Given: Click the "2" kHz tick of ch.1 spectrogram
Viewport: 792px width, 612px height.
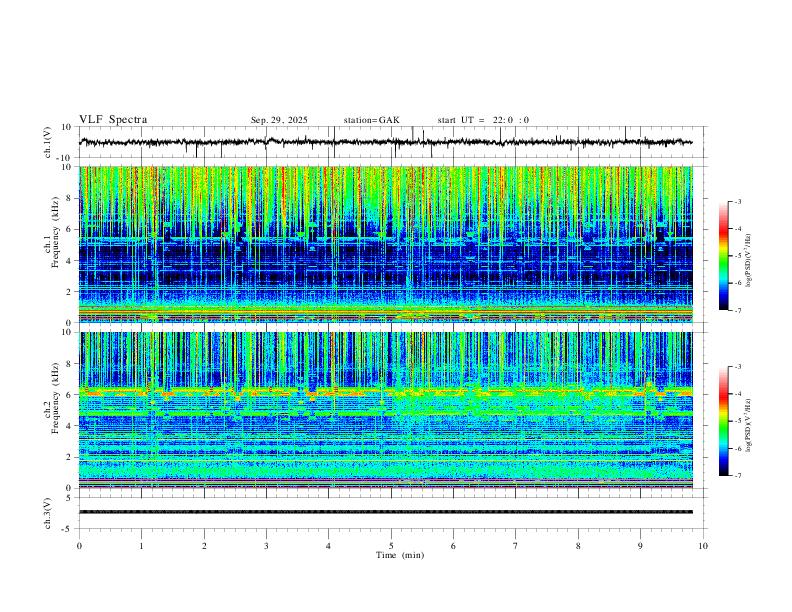Looking at the screenshot, I should (x=70, y=291).
